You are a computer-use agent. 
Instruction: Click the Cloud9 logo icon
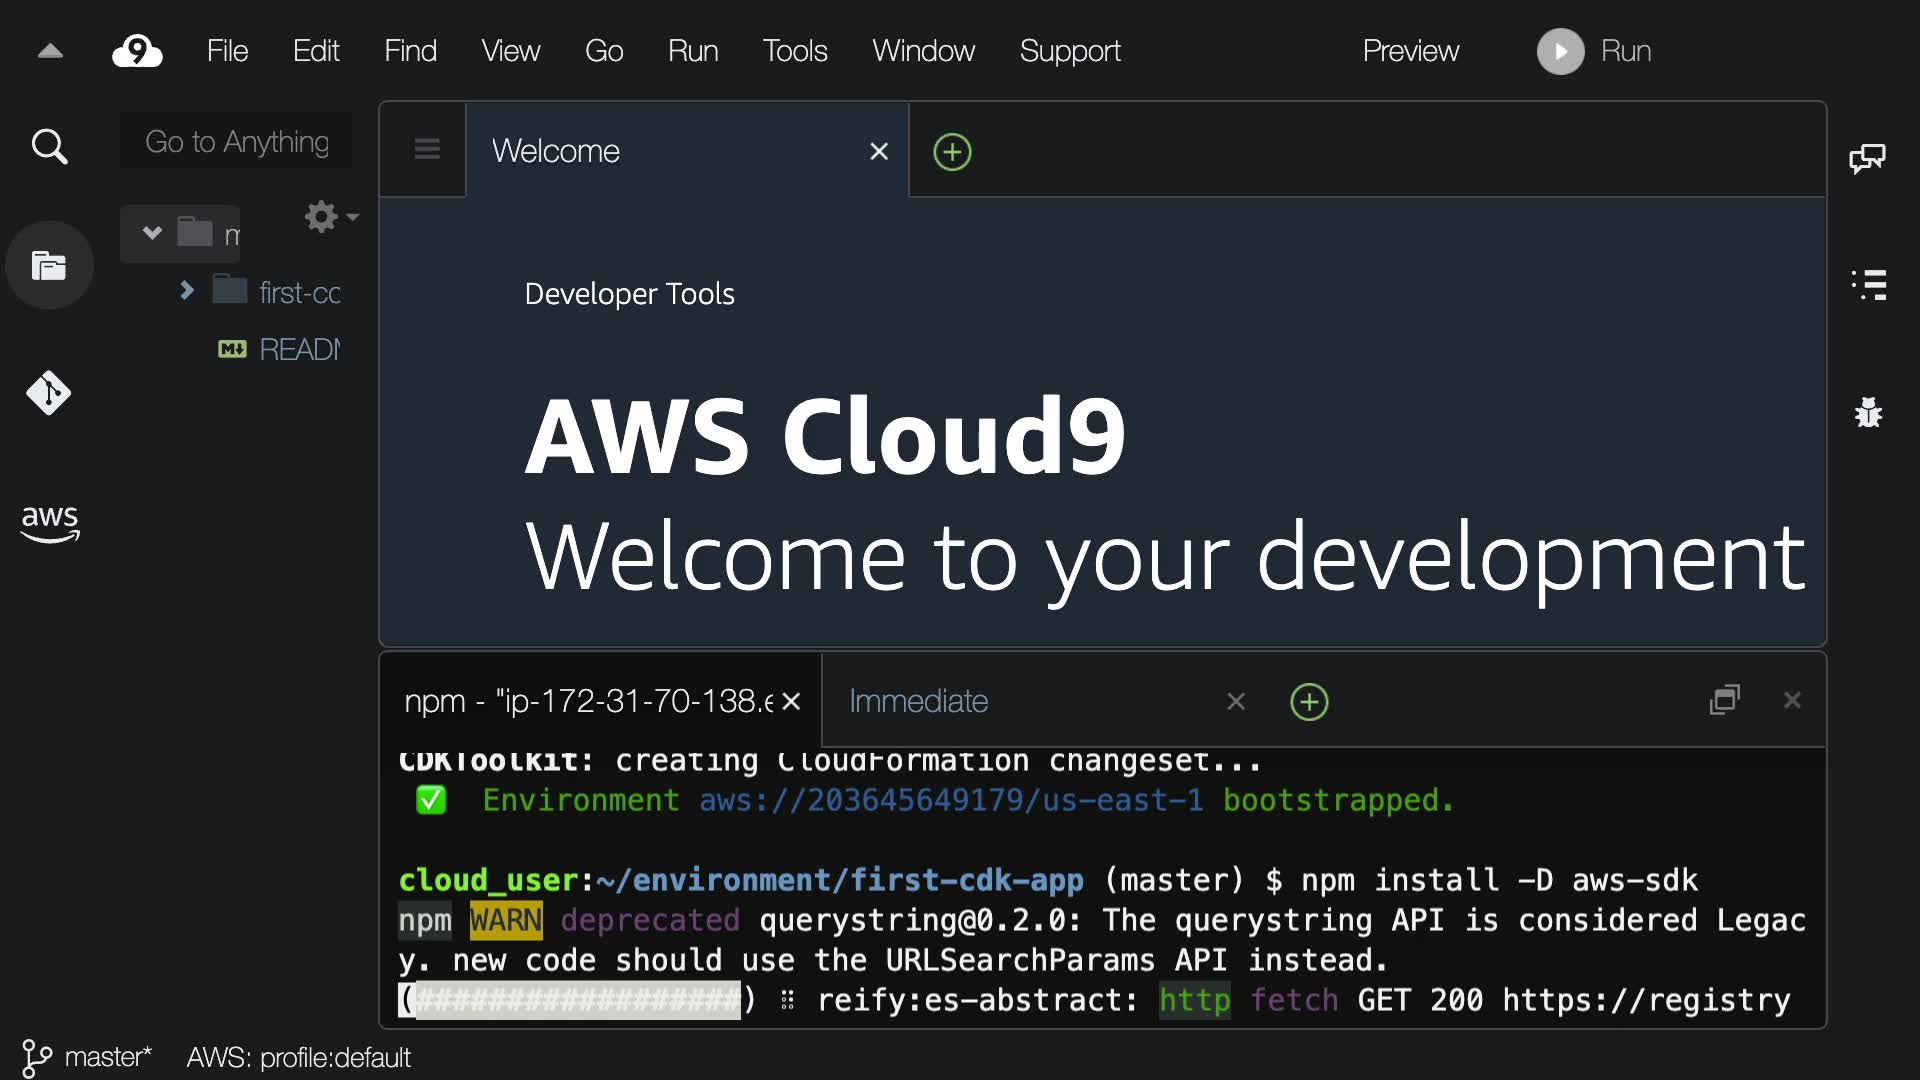pyautogui.click(x=137, y=51)
